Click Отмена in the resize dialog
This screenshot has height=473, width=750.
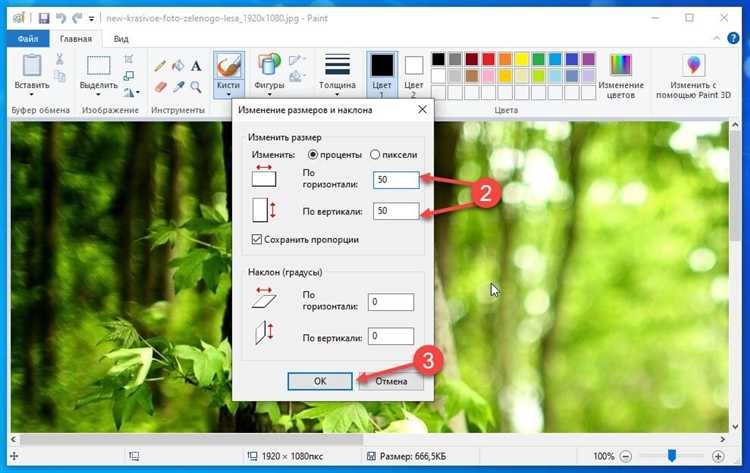coord(391,381)
